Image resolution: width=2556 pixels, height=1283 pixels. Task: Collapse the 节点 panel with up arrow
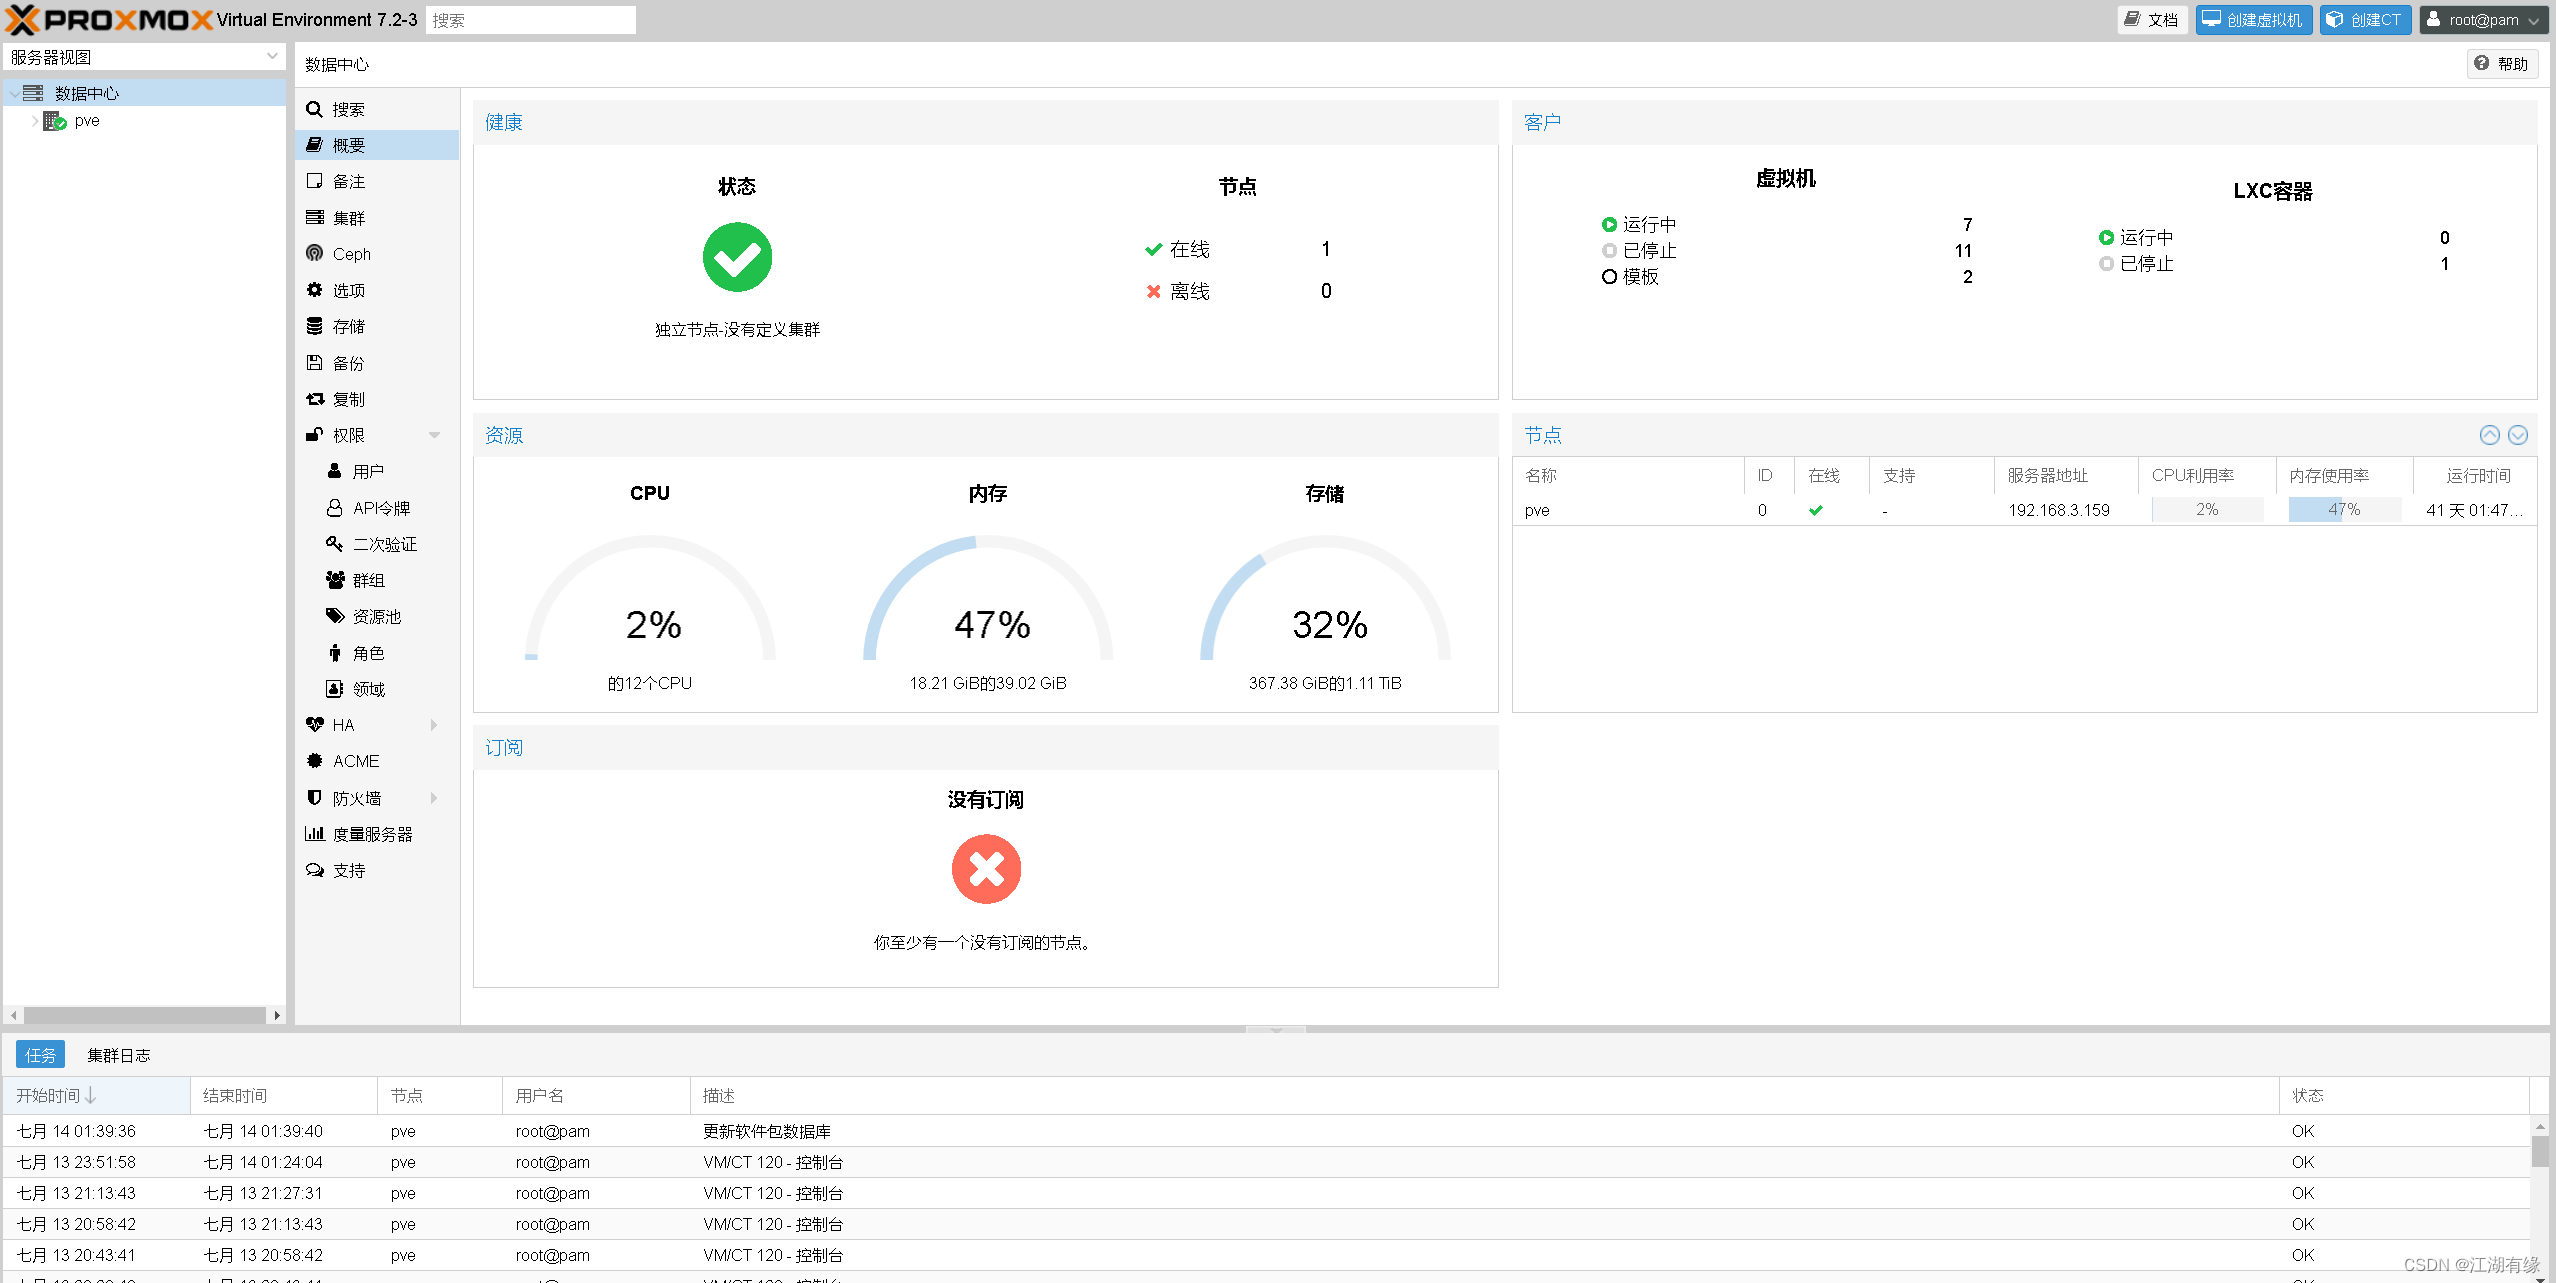click(x=2489, y=435)
